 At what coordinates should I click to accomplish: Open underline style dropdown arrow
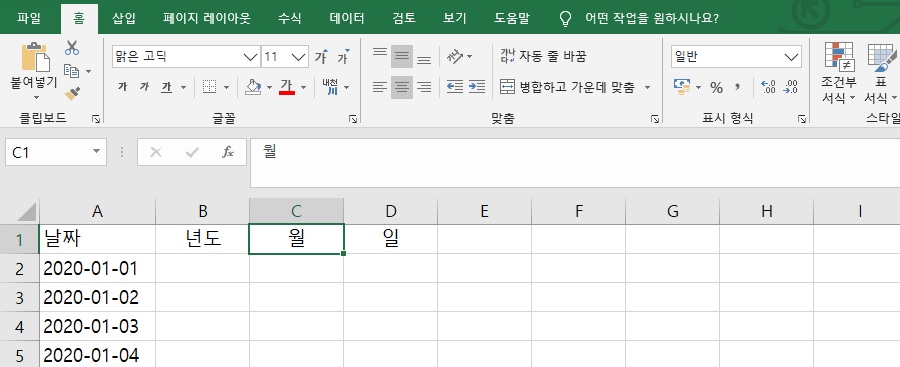(x=184, y=88)
